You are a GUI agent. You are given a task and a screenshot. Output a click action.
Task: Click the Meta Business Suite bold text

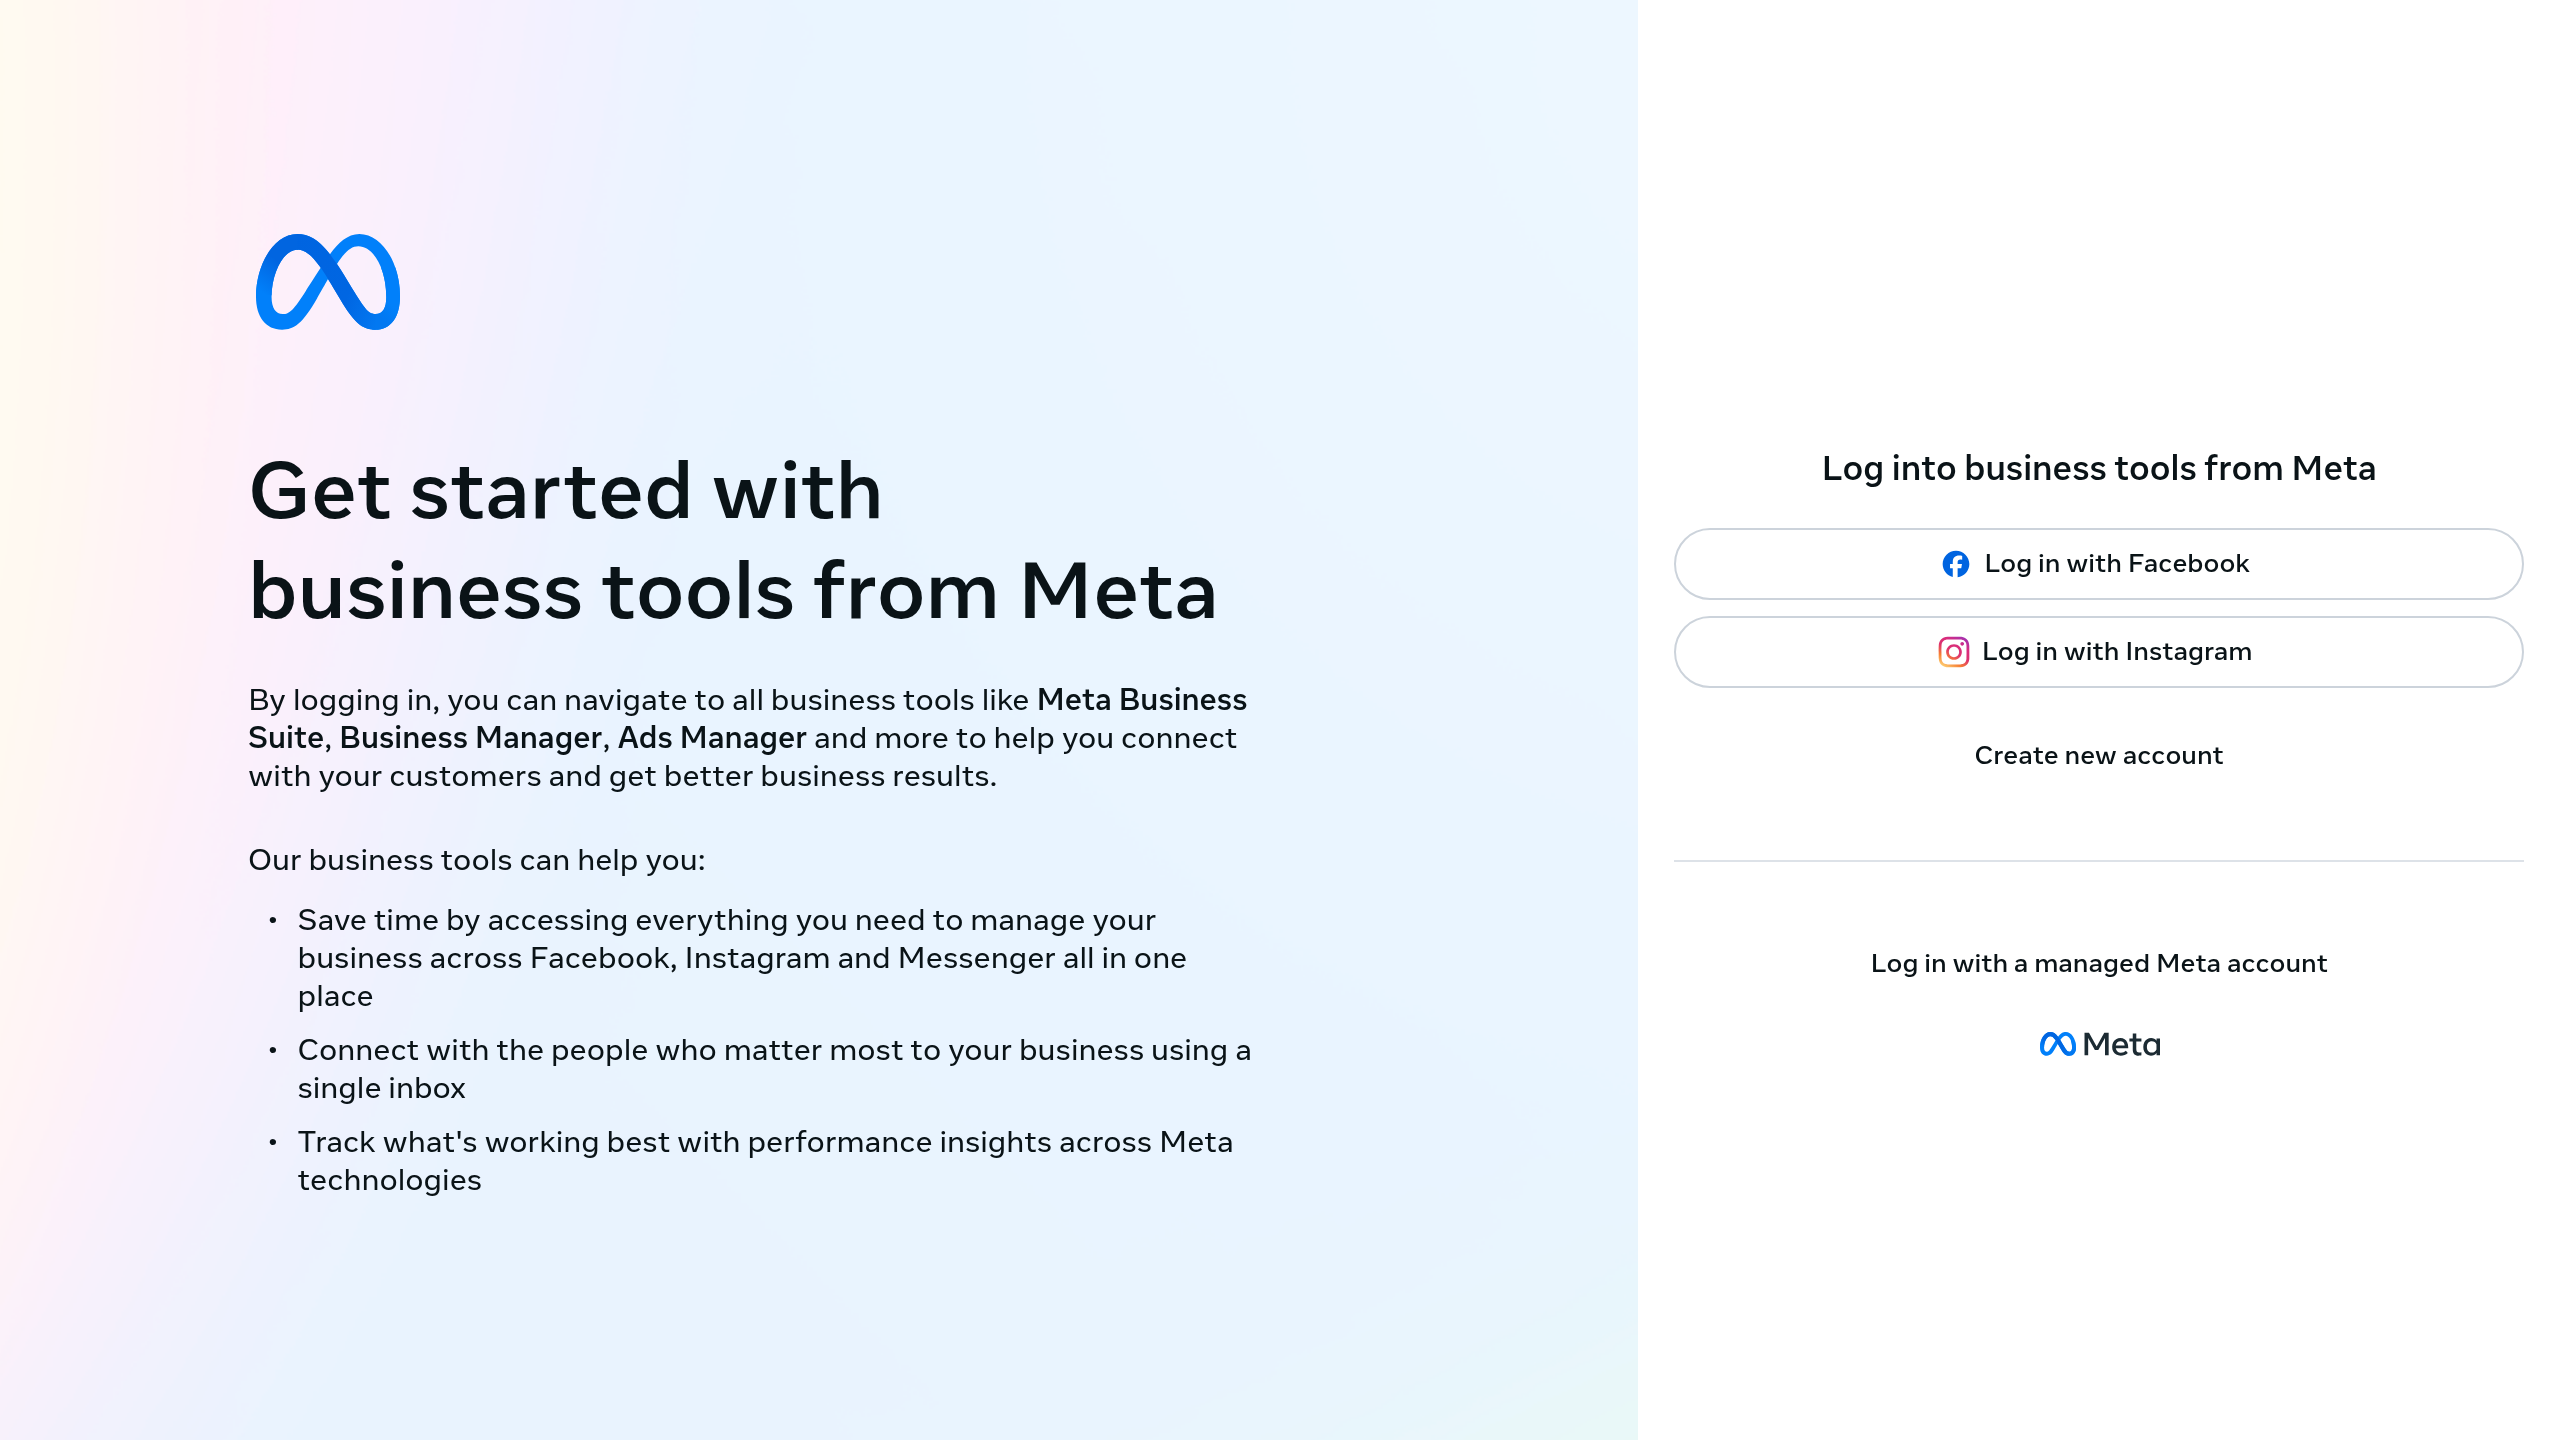pos(1142,700)
